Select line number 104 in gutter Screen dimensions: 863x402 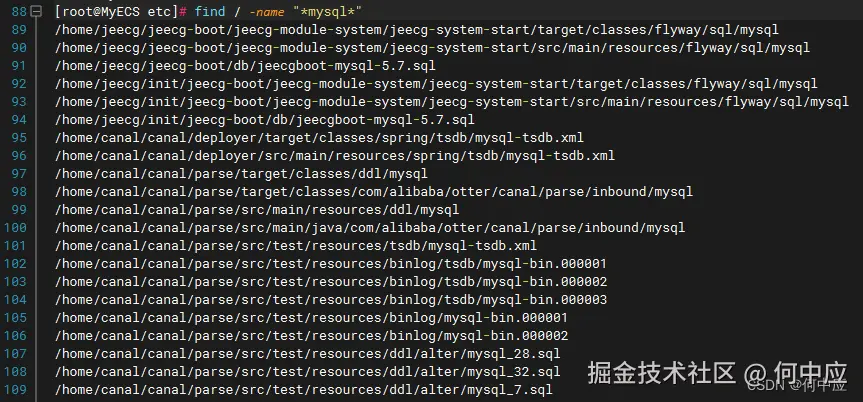click(x=15, y=300)
